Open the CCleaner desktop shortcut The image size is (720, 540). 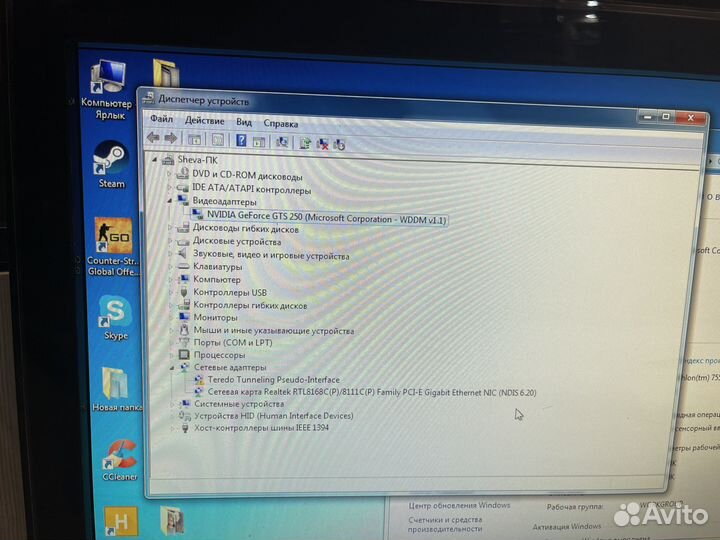point(119,455)
